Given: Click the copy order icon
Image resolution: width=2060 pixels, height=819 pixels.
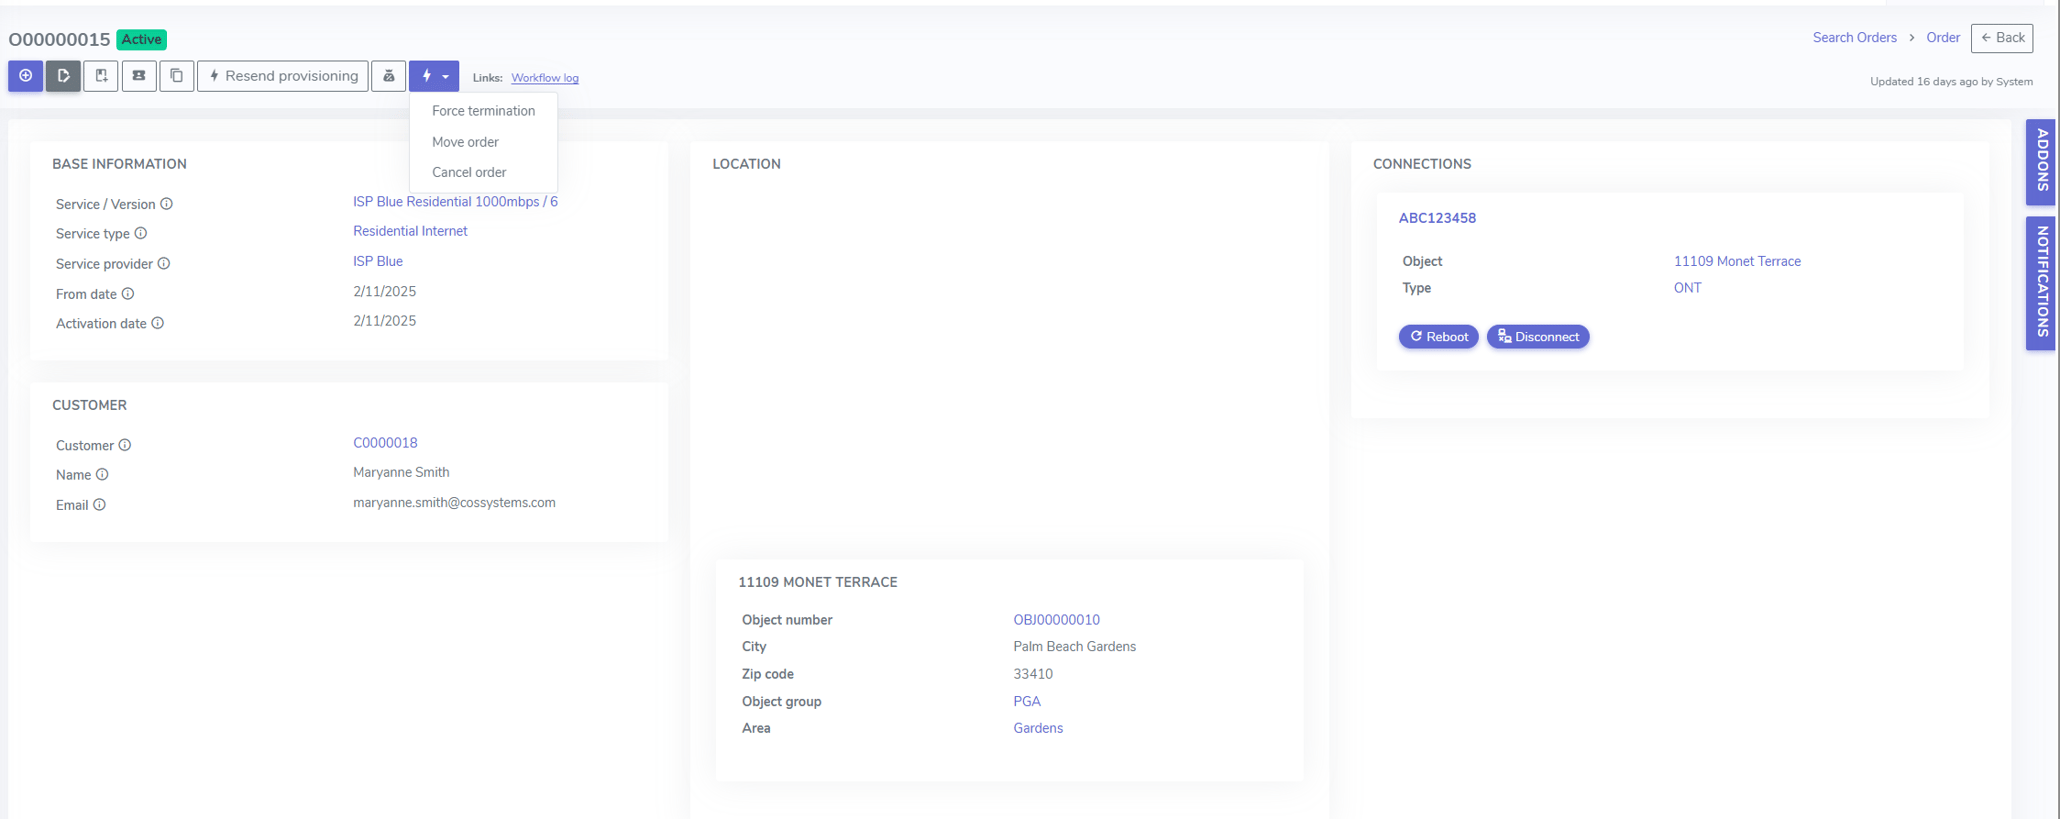Looking at the screenshot, I should click(177, 76).
